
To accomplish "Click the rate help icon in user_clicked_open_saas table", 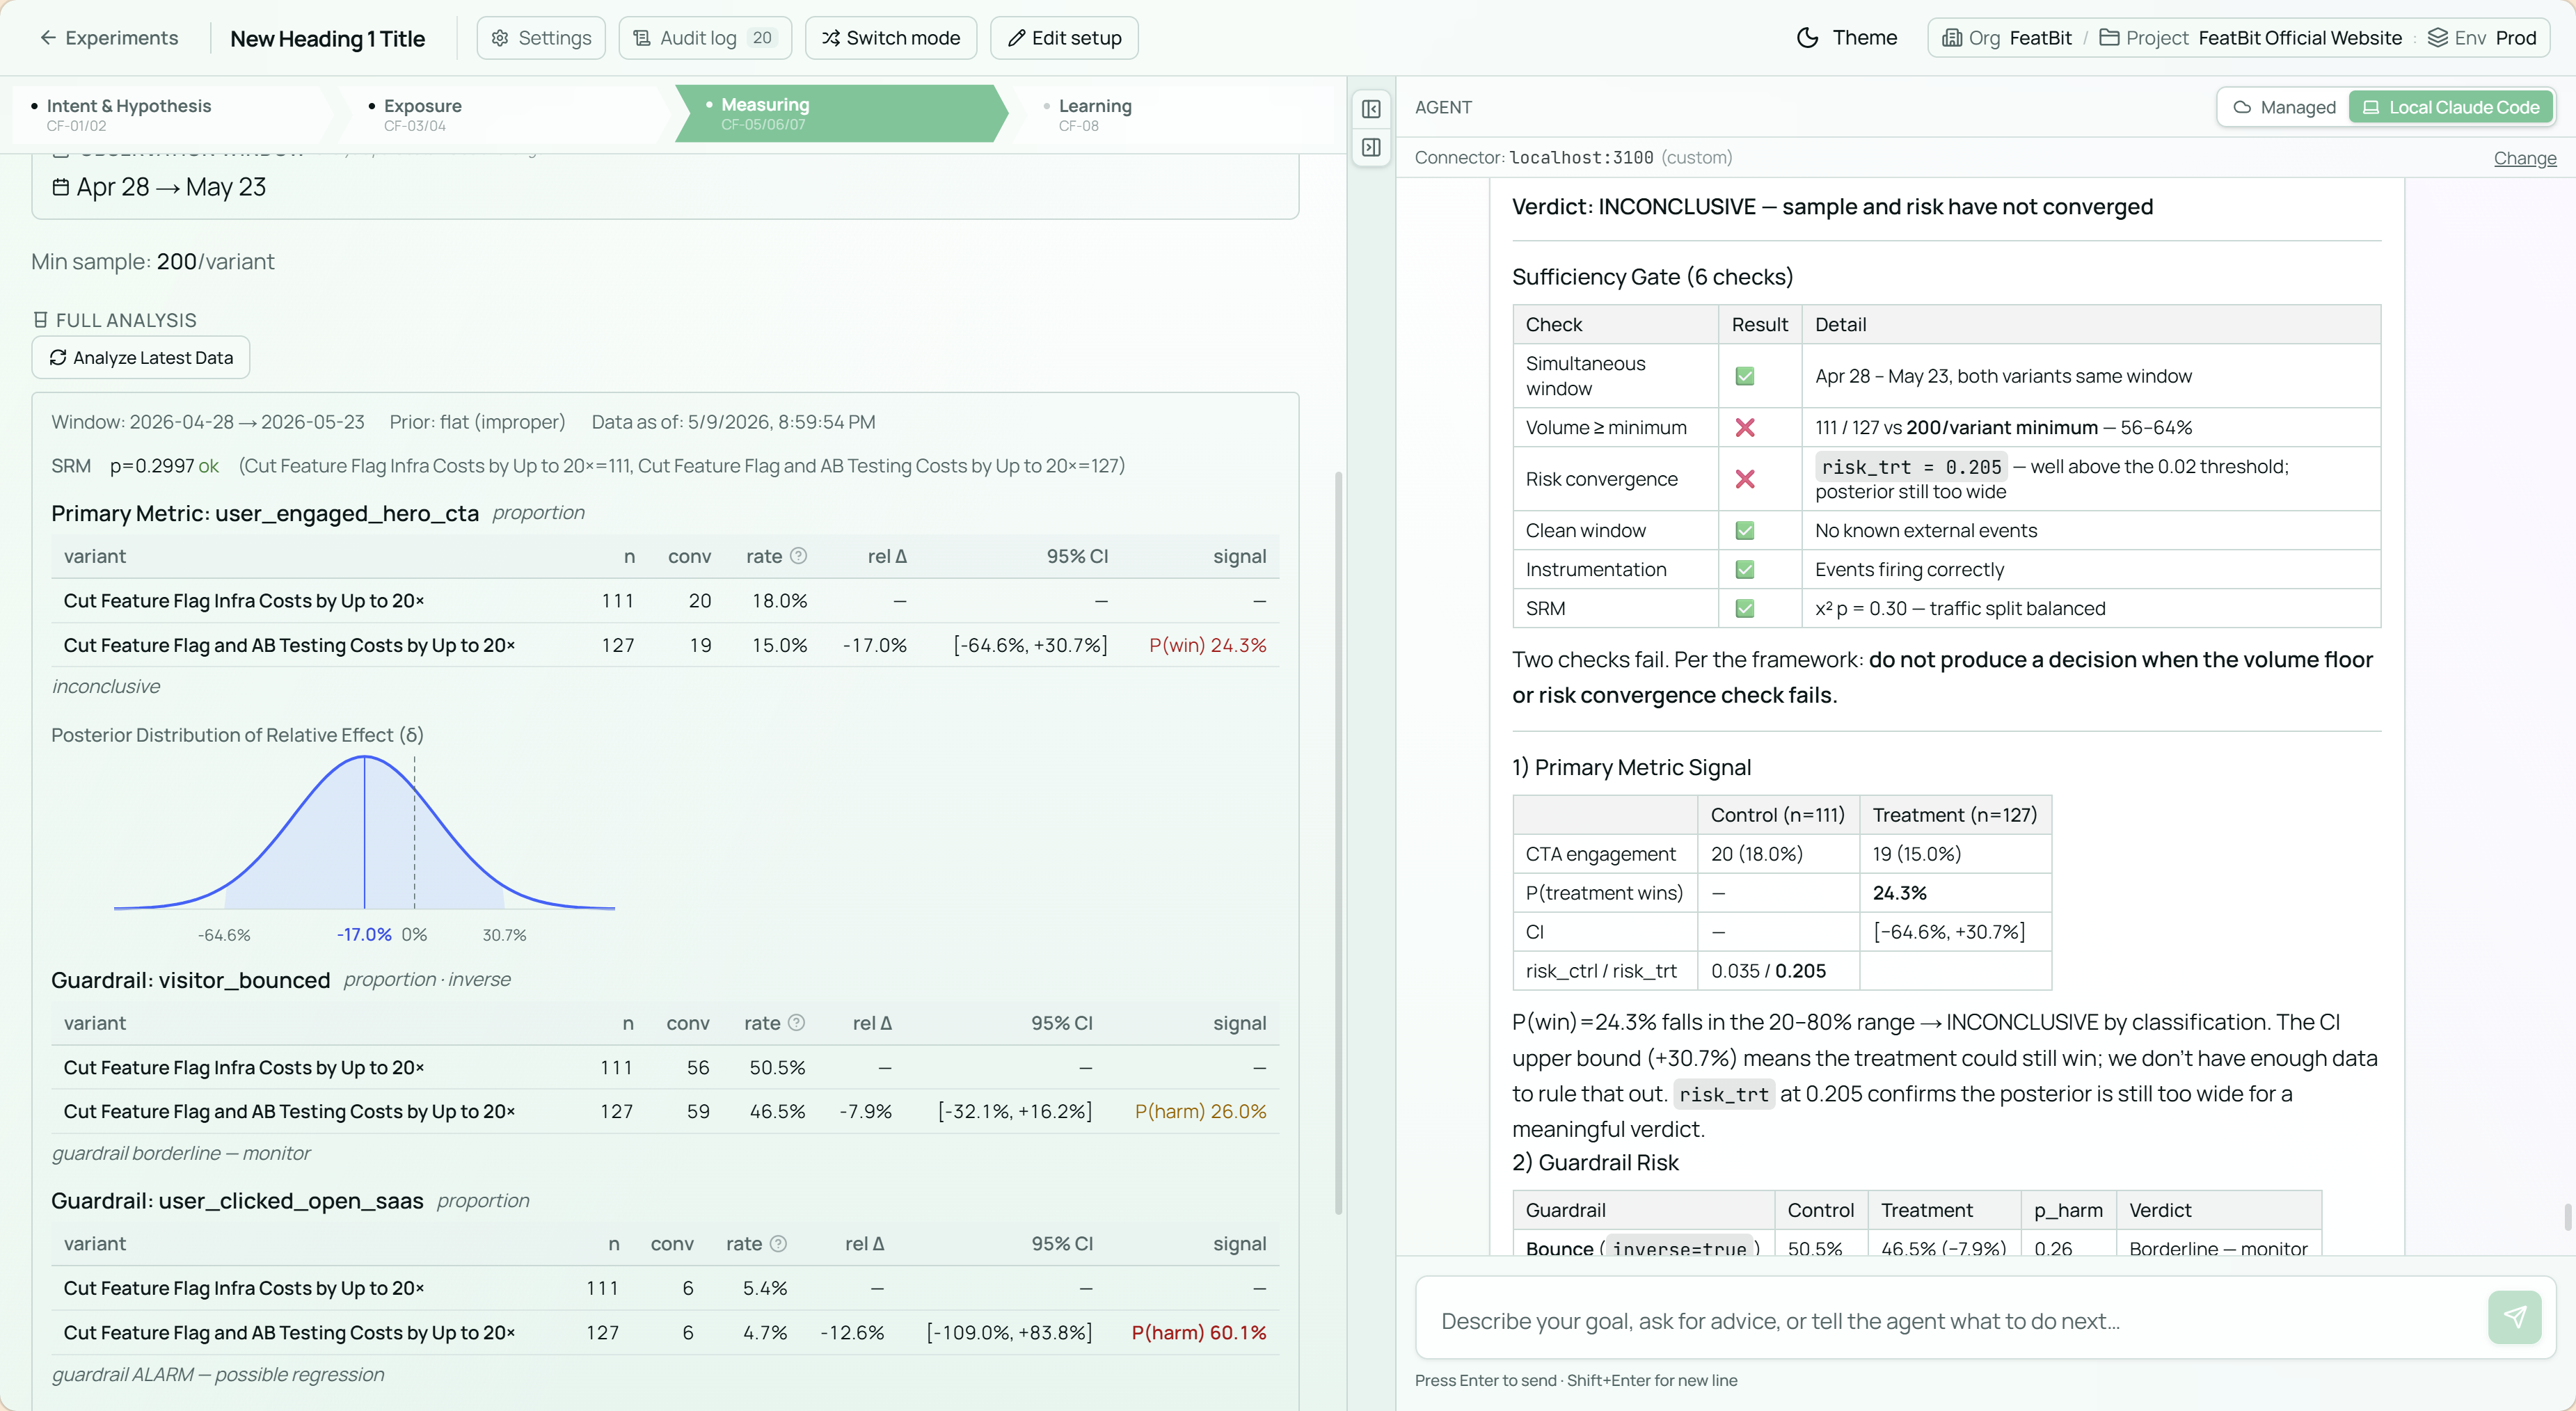I will click(x=778, y=1243).
